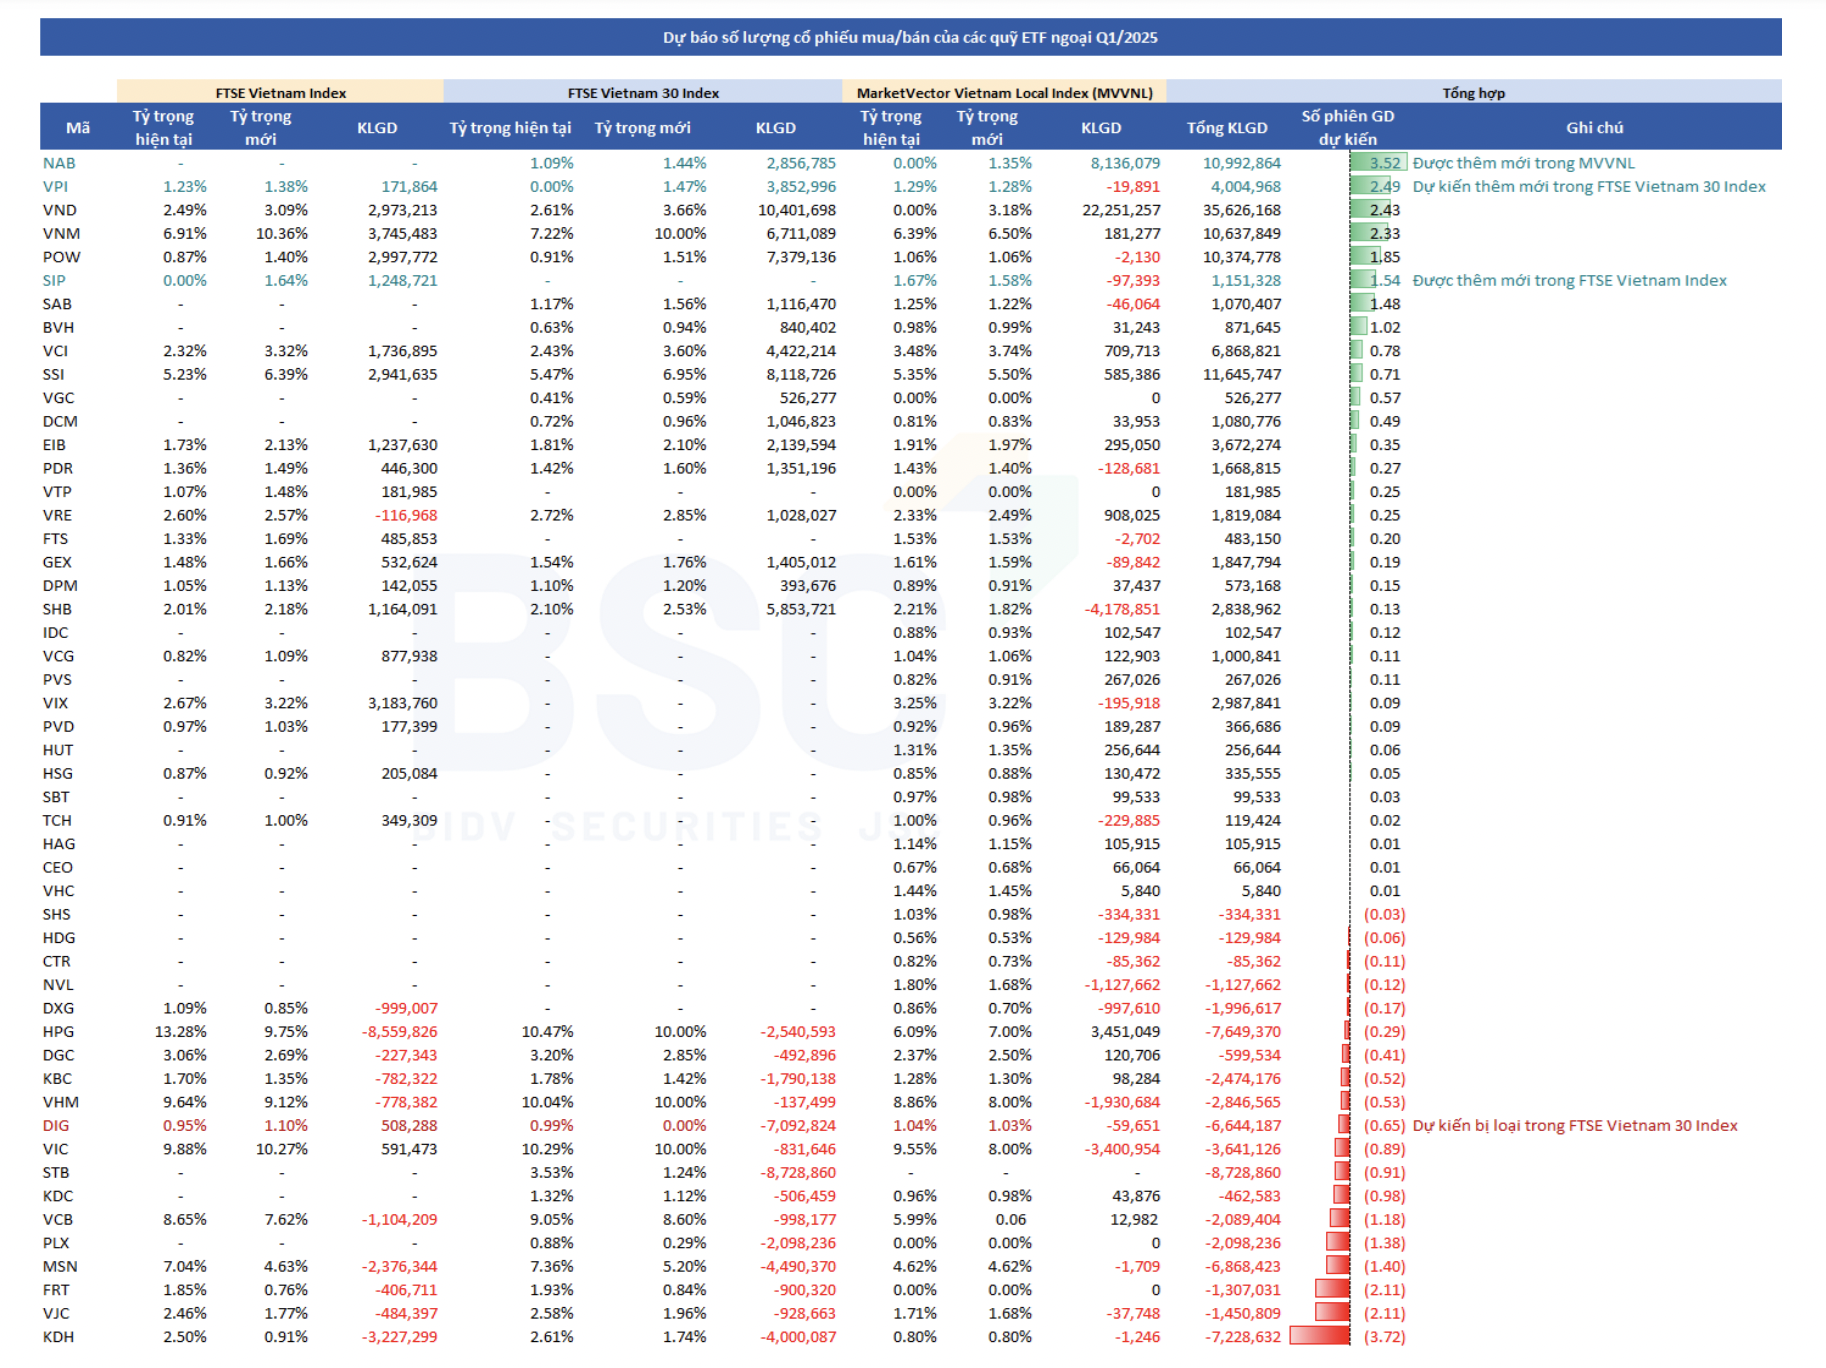The width and height of the screenshot is (1826, 1368).
Task: Click the Mã column header
Action: [x=78, y=127]
